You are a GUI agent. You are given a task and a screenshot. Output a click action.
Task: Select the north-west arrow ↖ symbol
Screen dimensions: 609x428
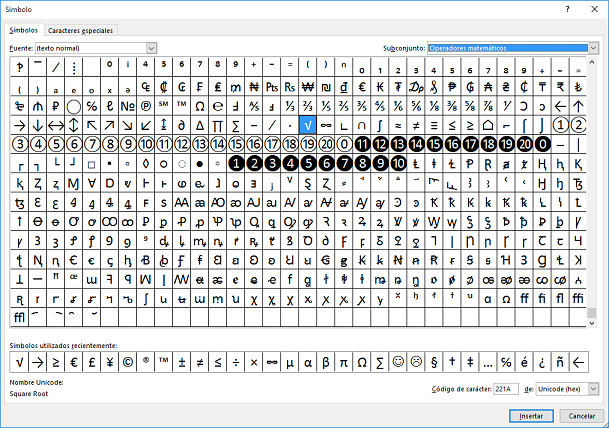coord(92,125)
